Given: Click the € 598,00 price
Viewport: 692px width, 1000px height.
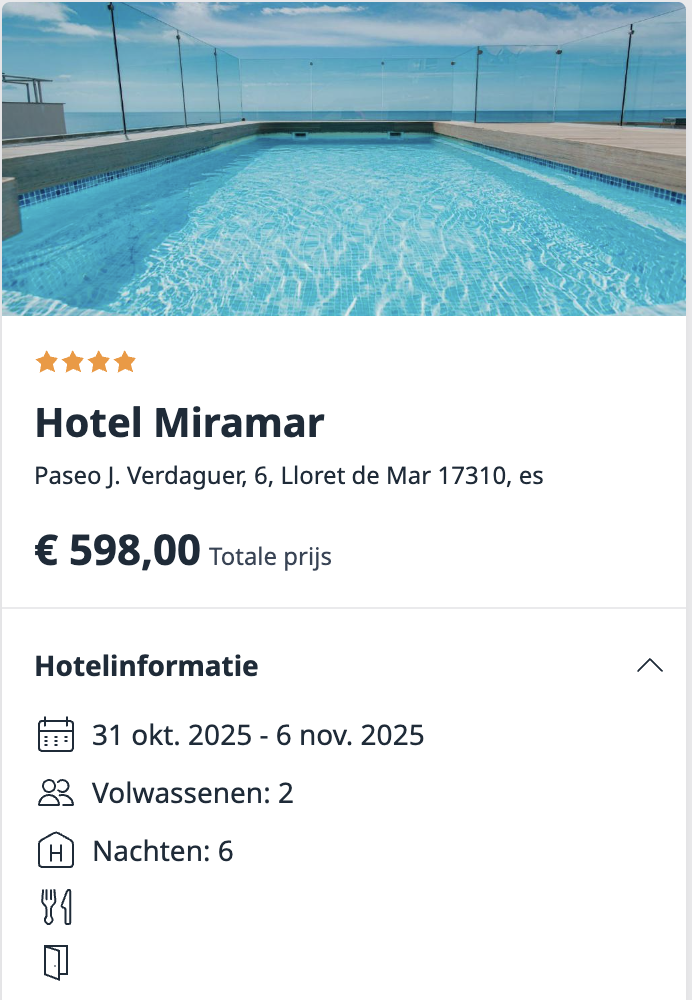Looking at the screenshot, I should 118,551.
